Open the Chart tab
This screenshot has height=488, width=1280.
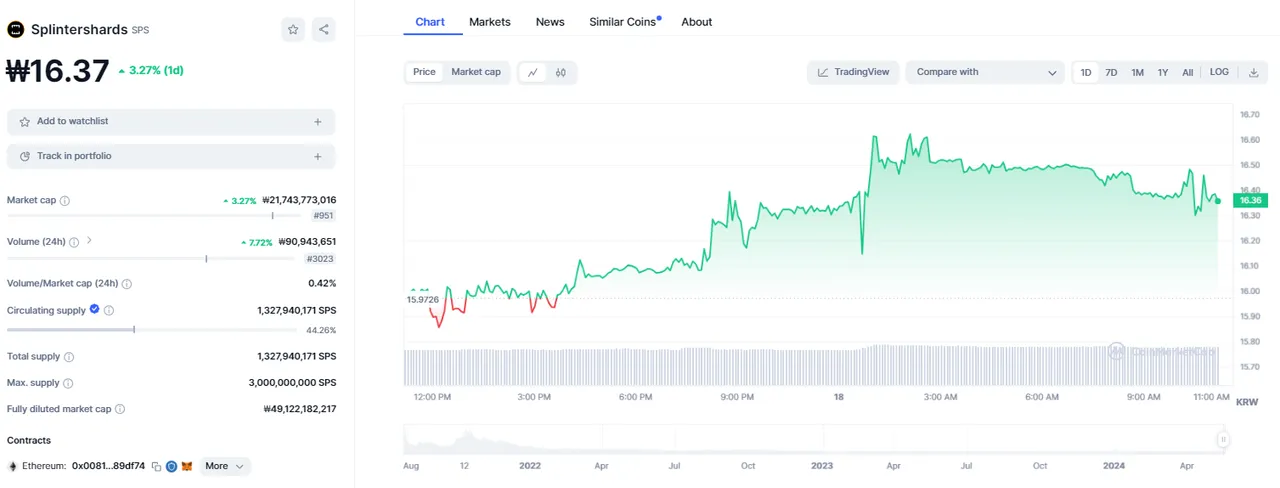[x=430, y=22]
